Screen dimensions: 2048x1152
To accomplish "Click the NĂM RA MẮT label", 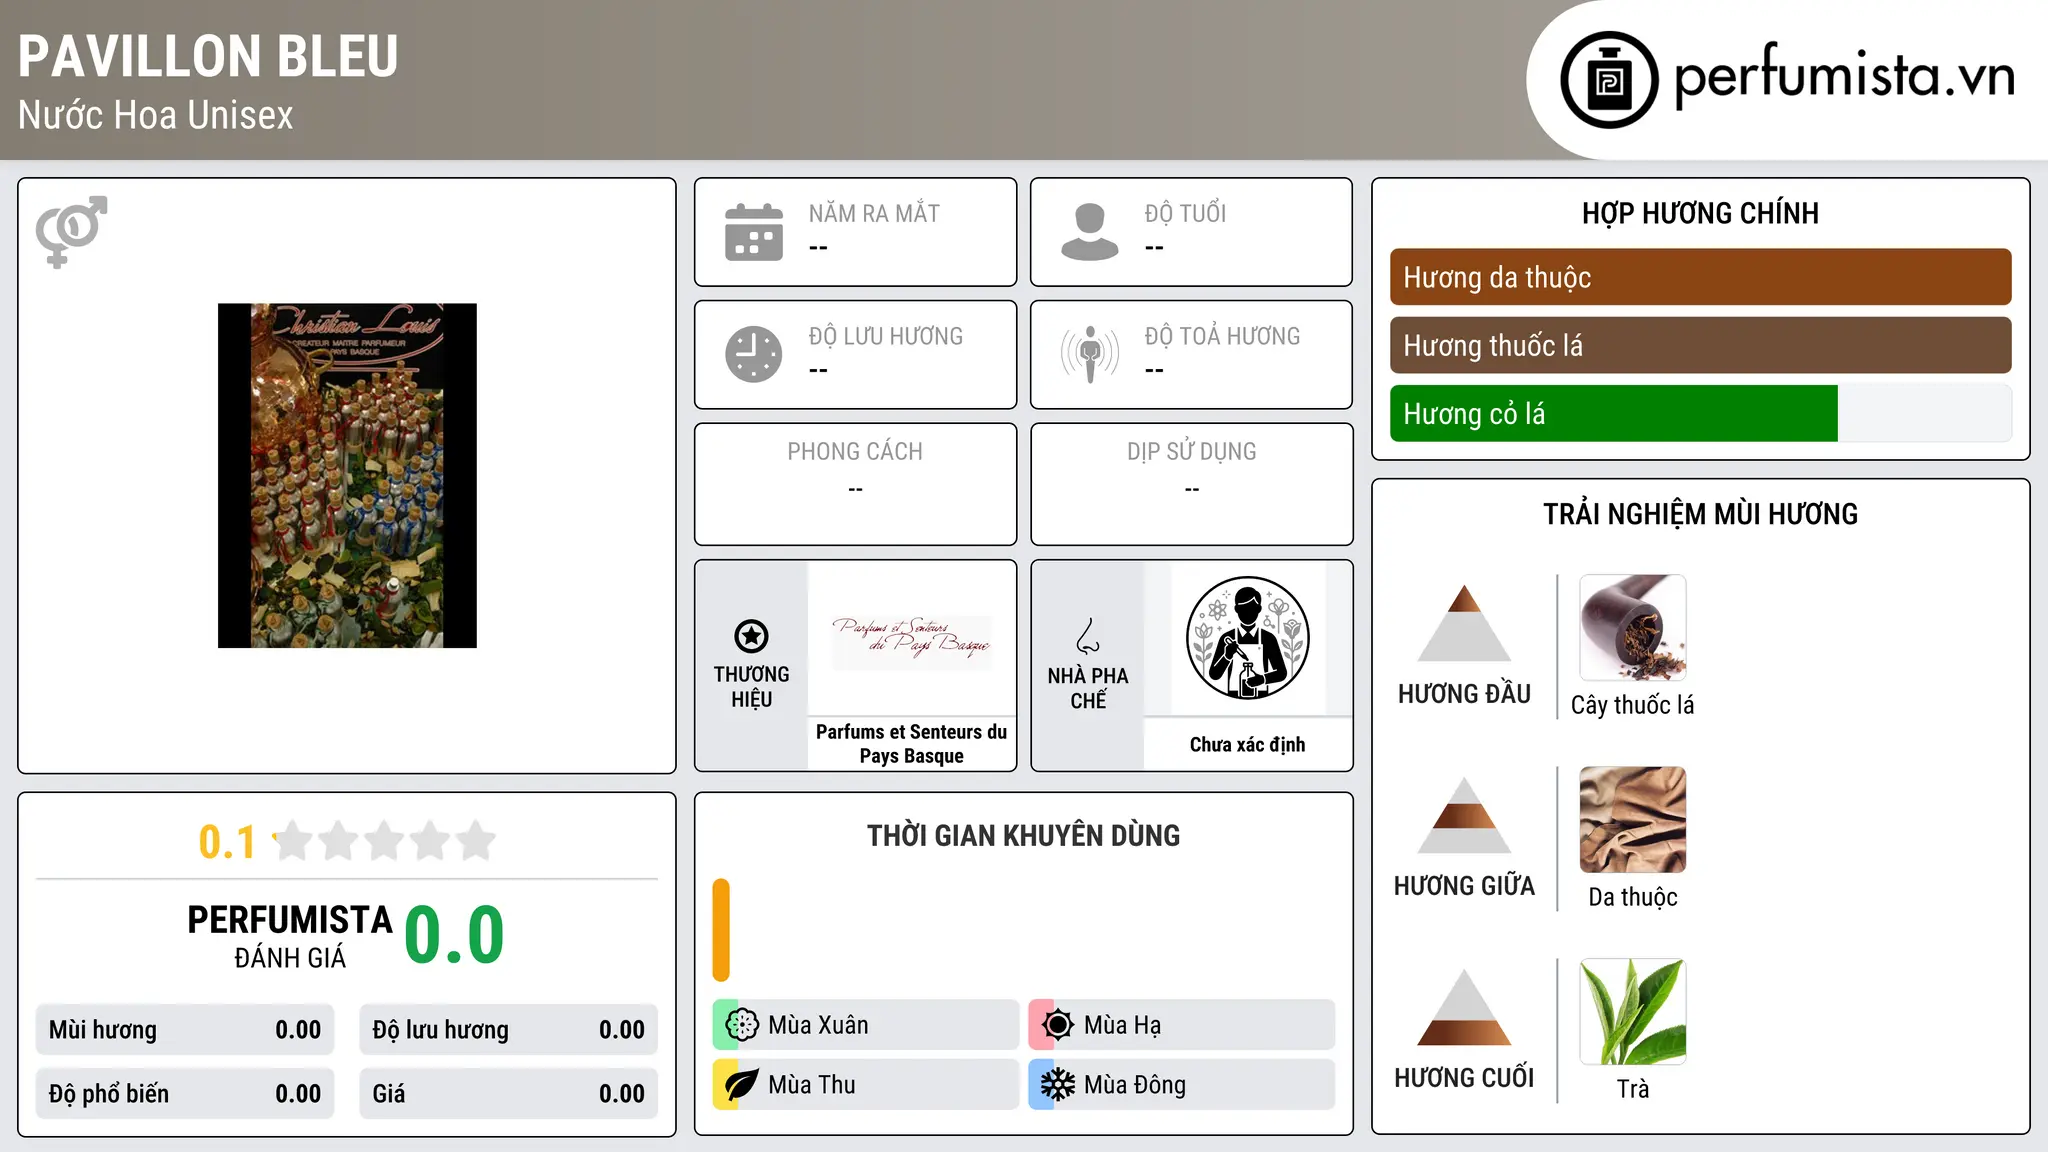I will click(874, 213).
